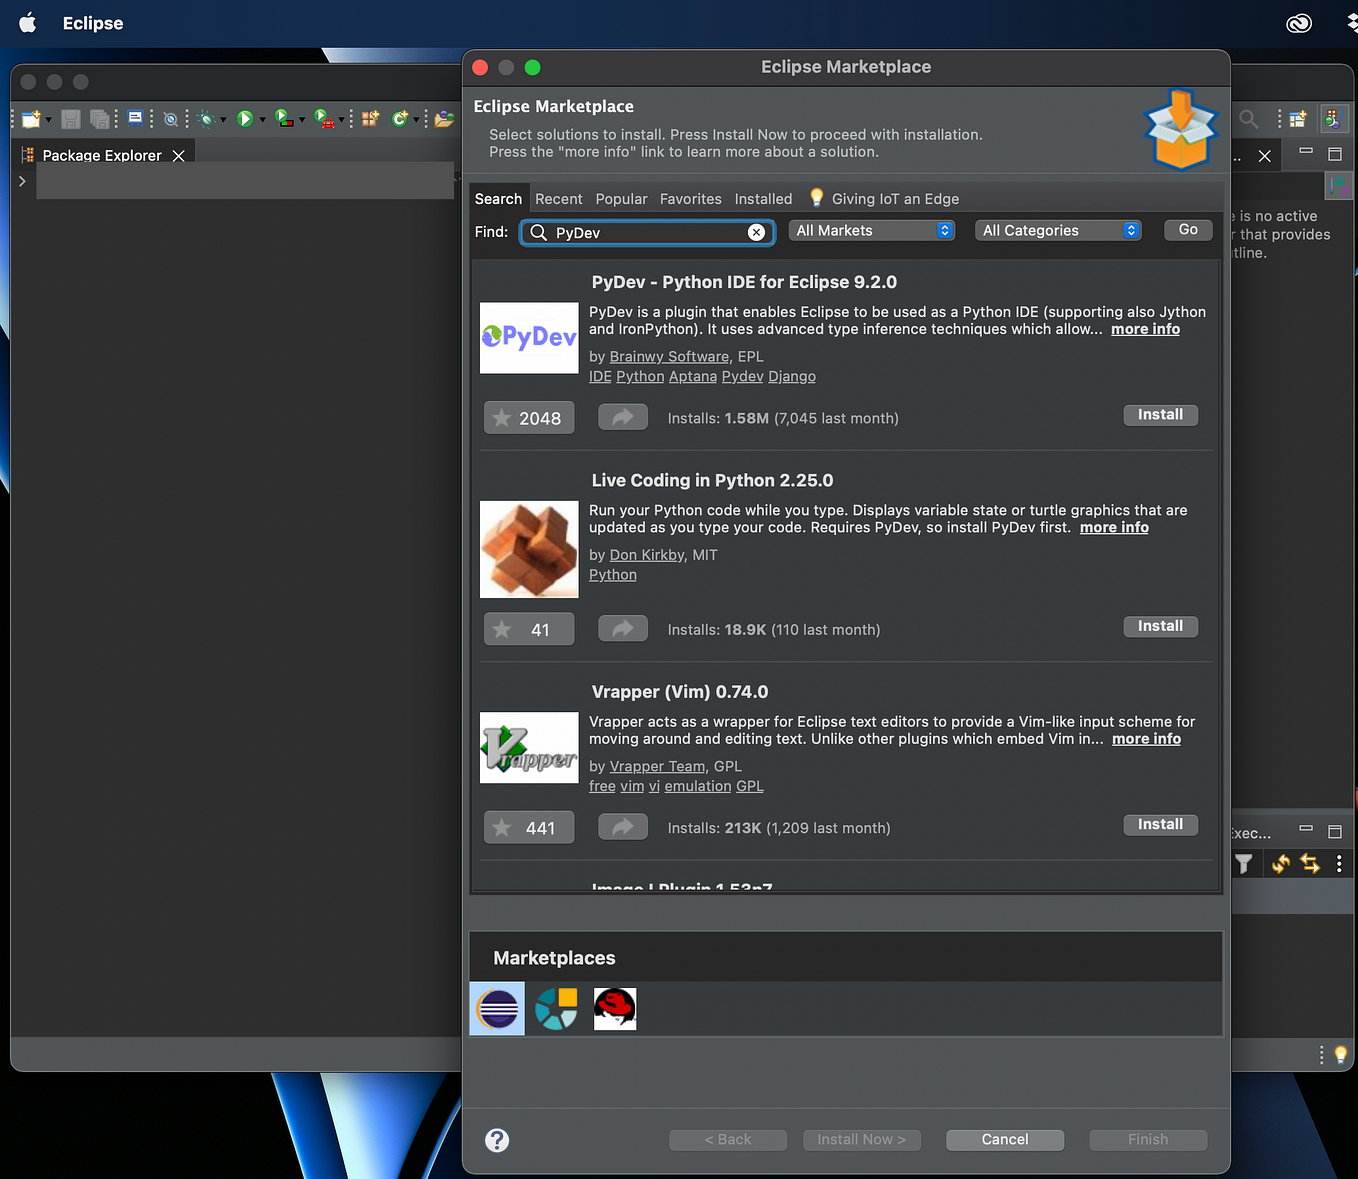The width and height of the screenshot is (1358, 1179).
Task: Open the New Java Class dropdown arrow
Action: point(416,120)
